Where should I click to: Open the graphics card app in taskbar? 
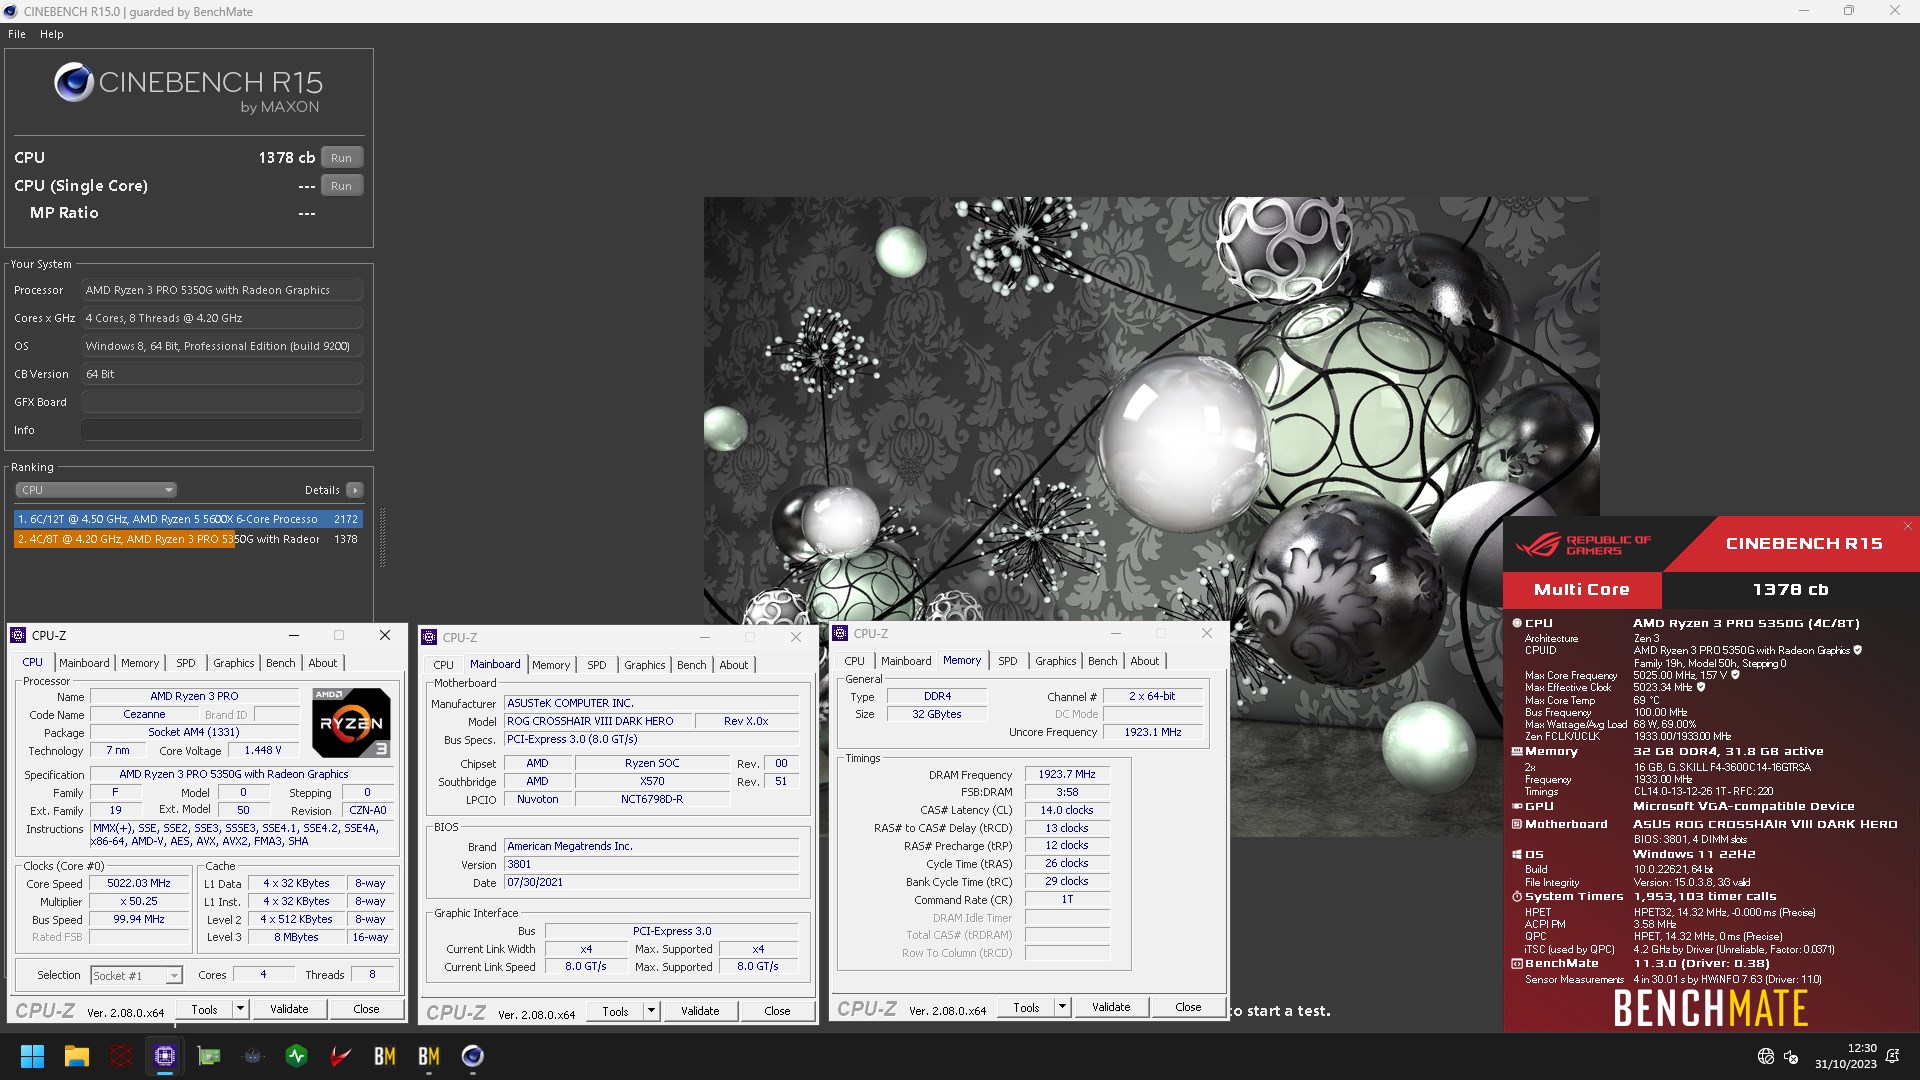point(209,1056)
